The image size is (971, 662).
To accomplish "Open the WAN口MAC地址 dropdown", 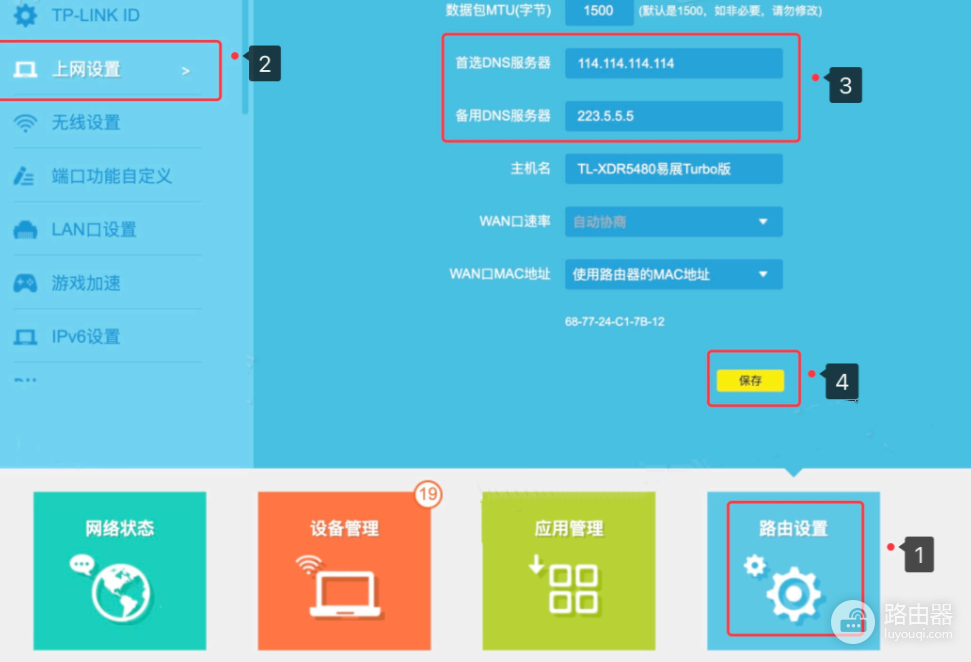I will tap(673, 274).
